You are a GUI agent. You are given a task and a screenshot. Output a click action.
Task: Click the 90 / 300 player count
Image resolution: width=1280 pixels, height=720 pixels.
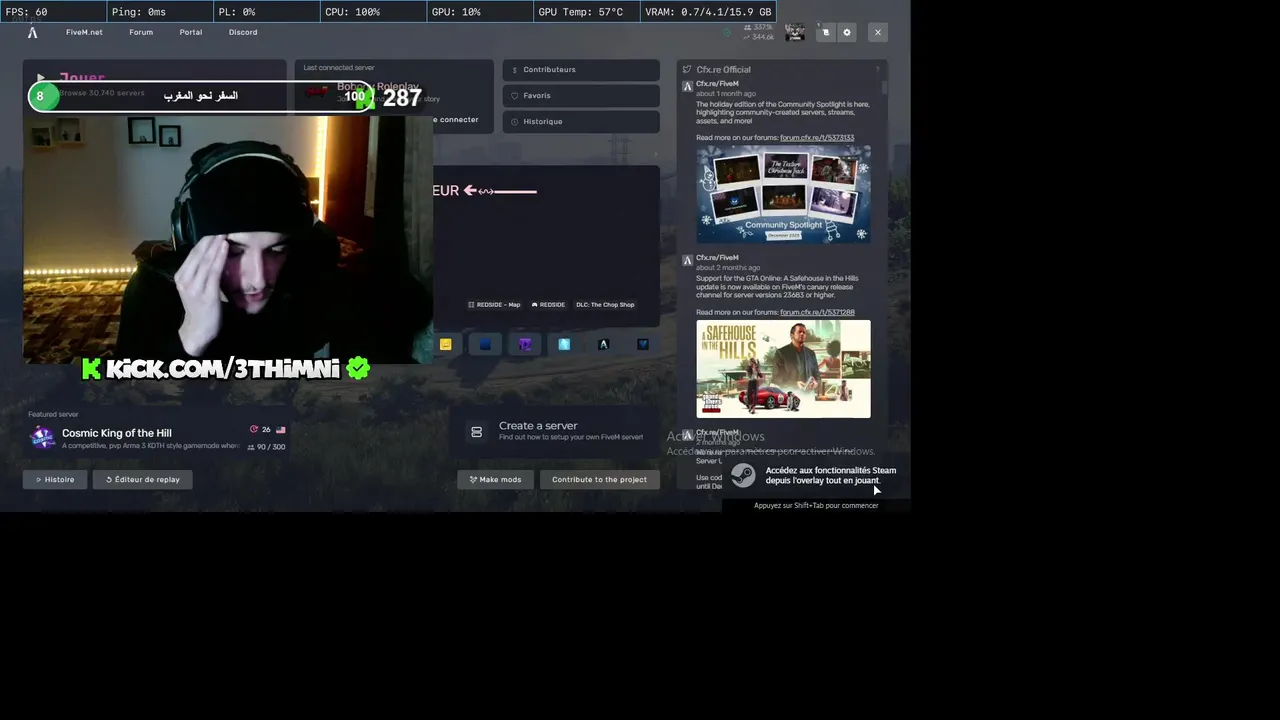tap(267, 447)
